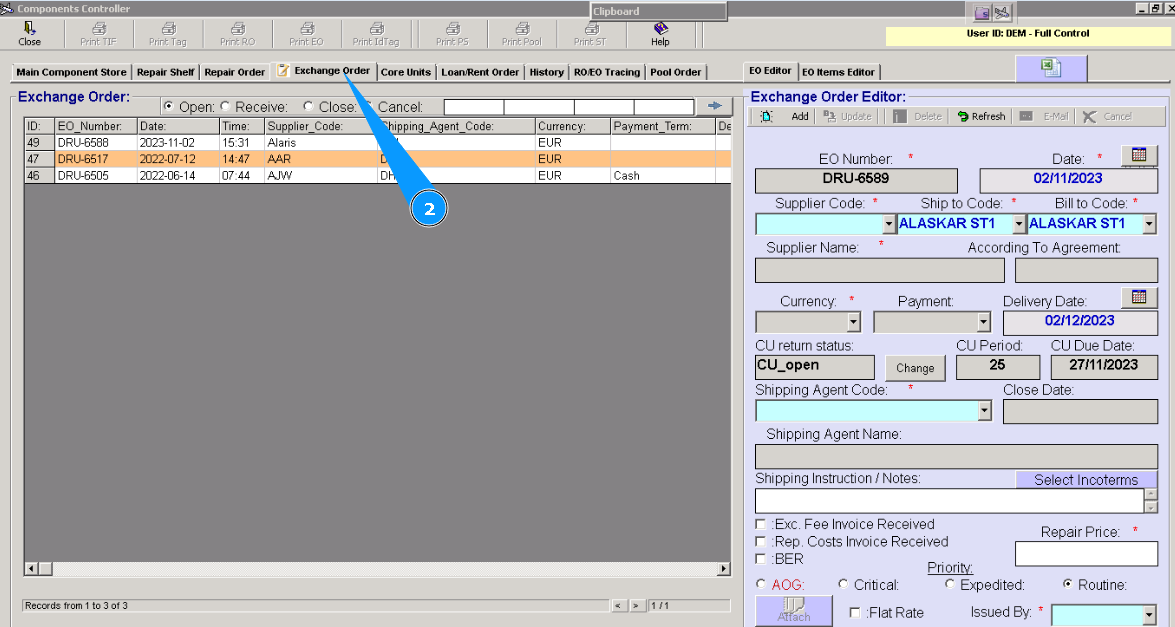Click Select Incoterms button
Image resolution: width=1175 pixels, height=627 pixels.
(1086, 479)
